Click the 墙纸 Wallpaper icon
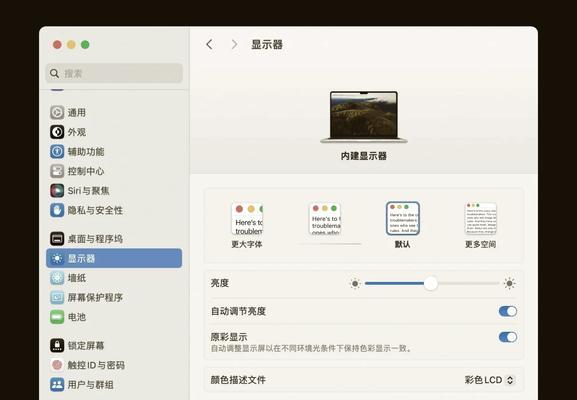The width and height of the screenshot is (577, 400). (57, 278)
